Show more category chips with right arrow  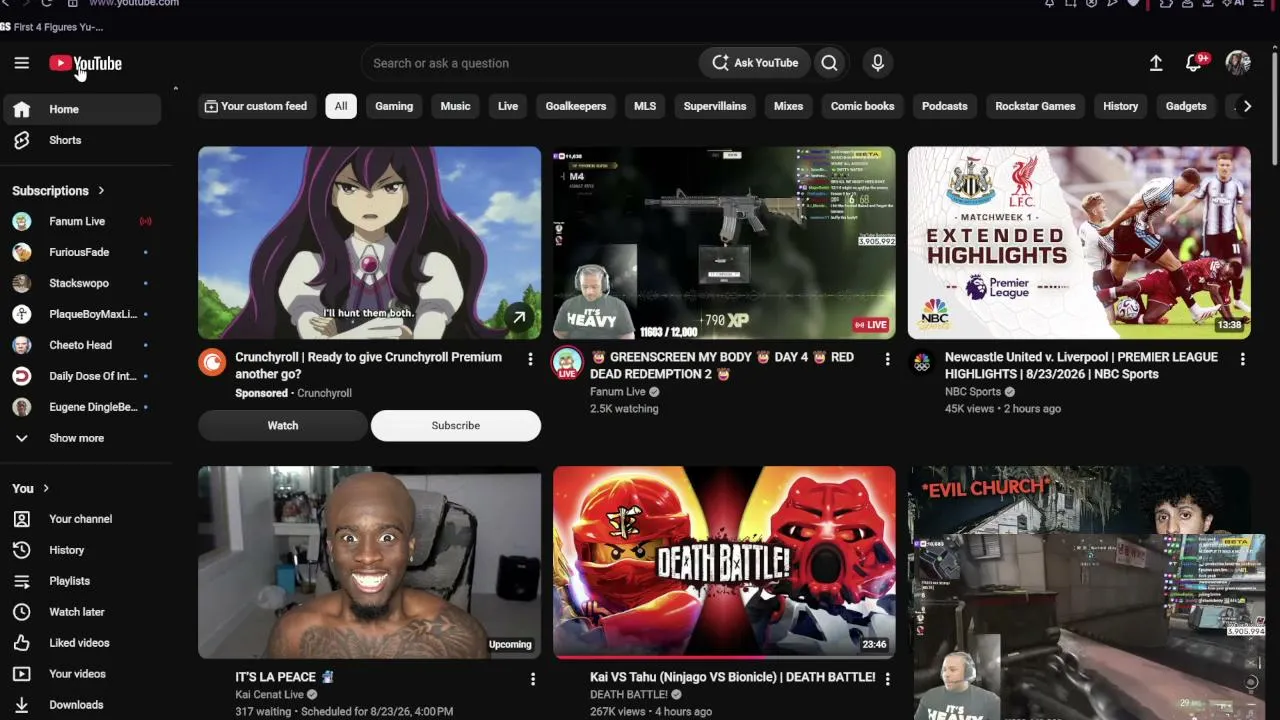[x=1247, y=106]
